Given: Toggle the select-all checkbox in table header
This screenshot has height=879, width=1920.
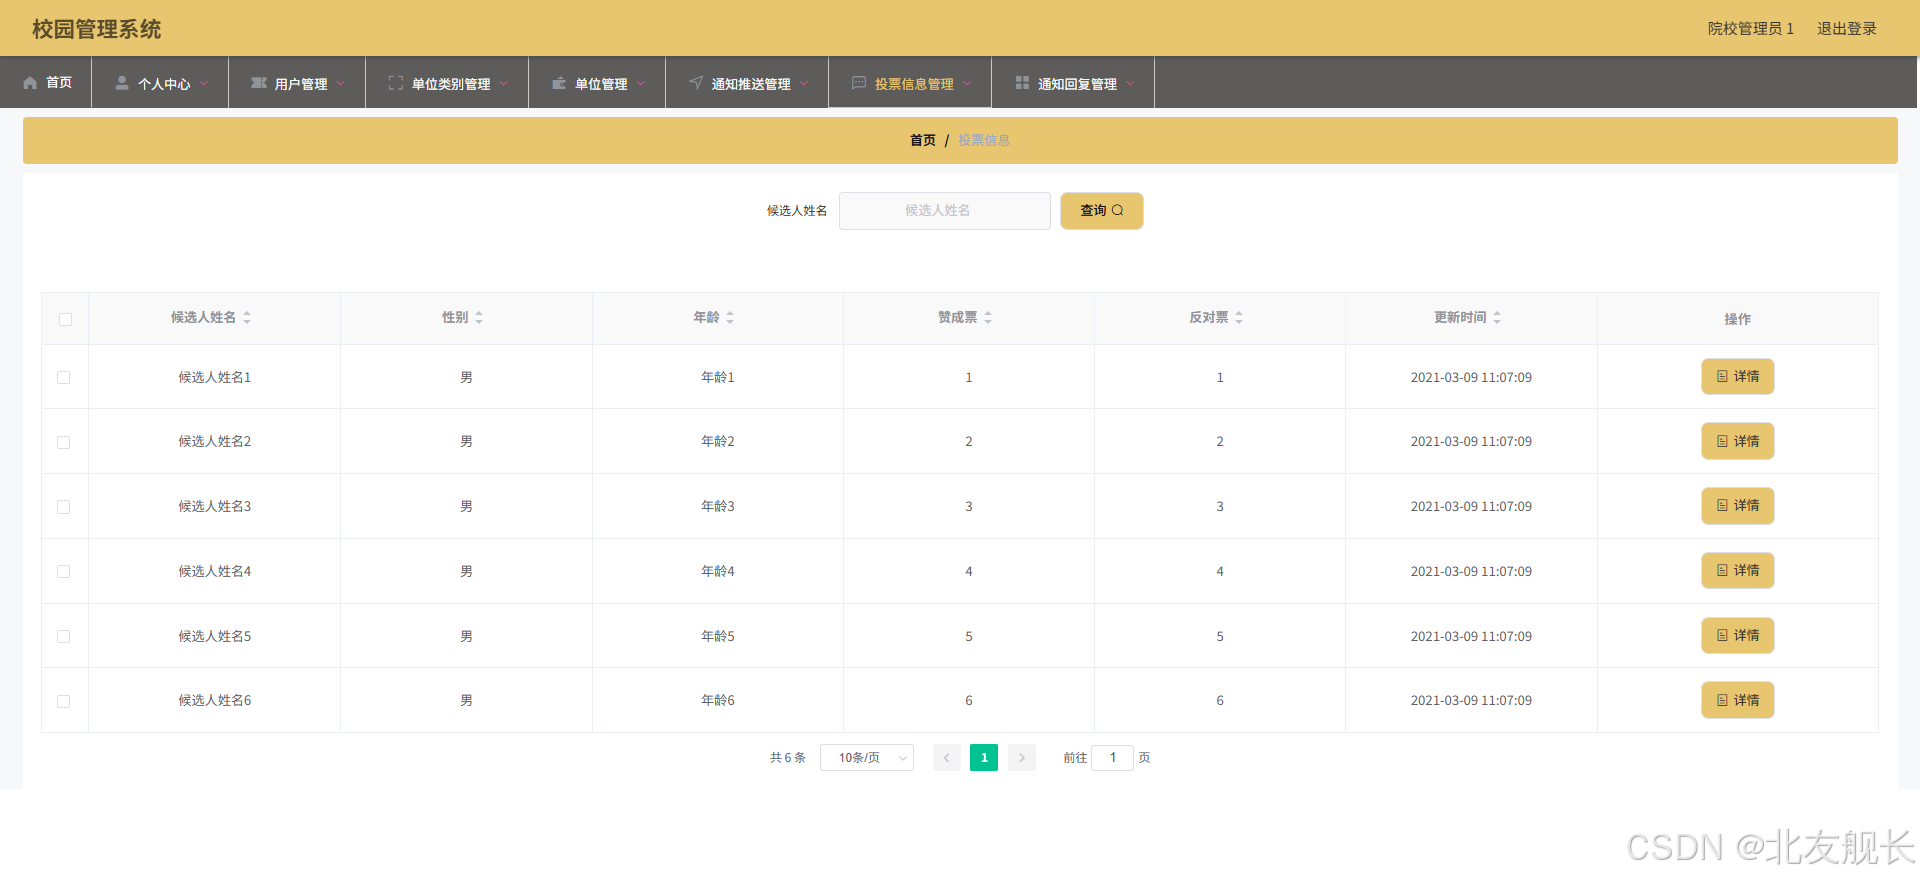Looking at the screenshot, I should pyautogui.click(x=65, y=319).
